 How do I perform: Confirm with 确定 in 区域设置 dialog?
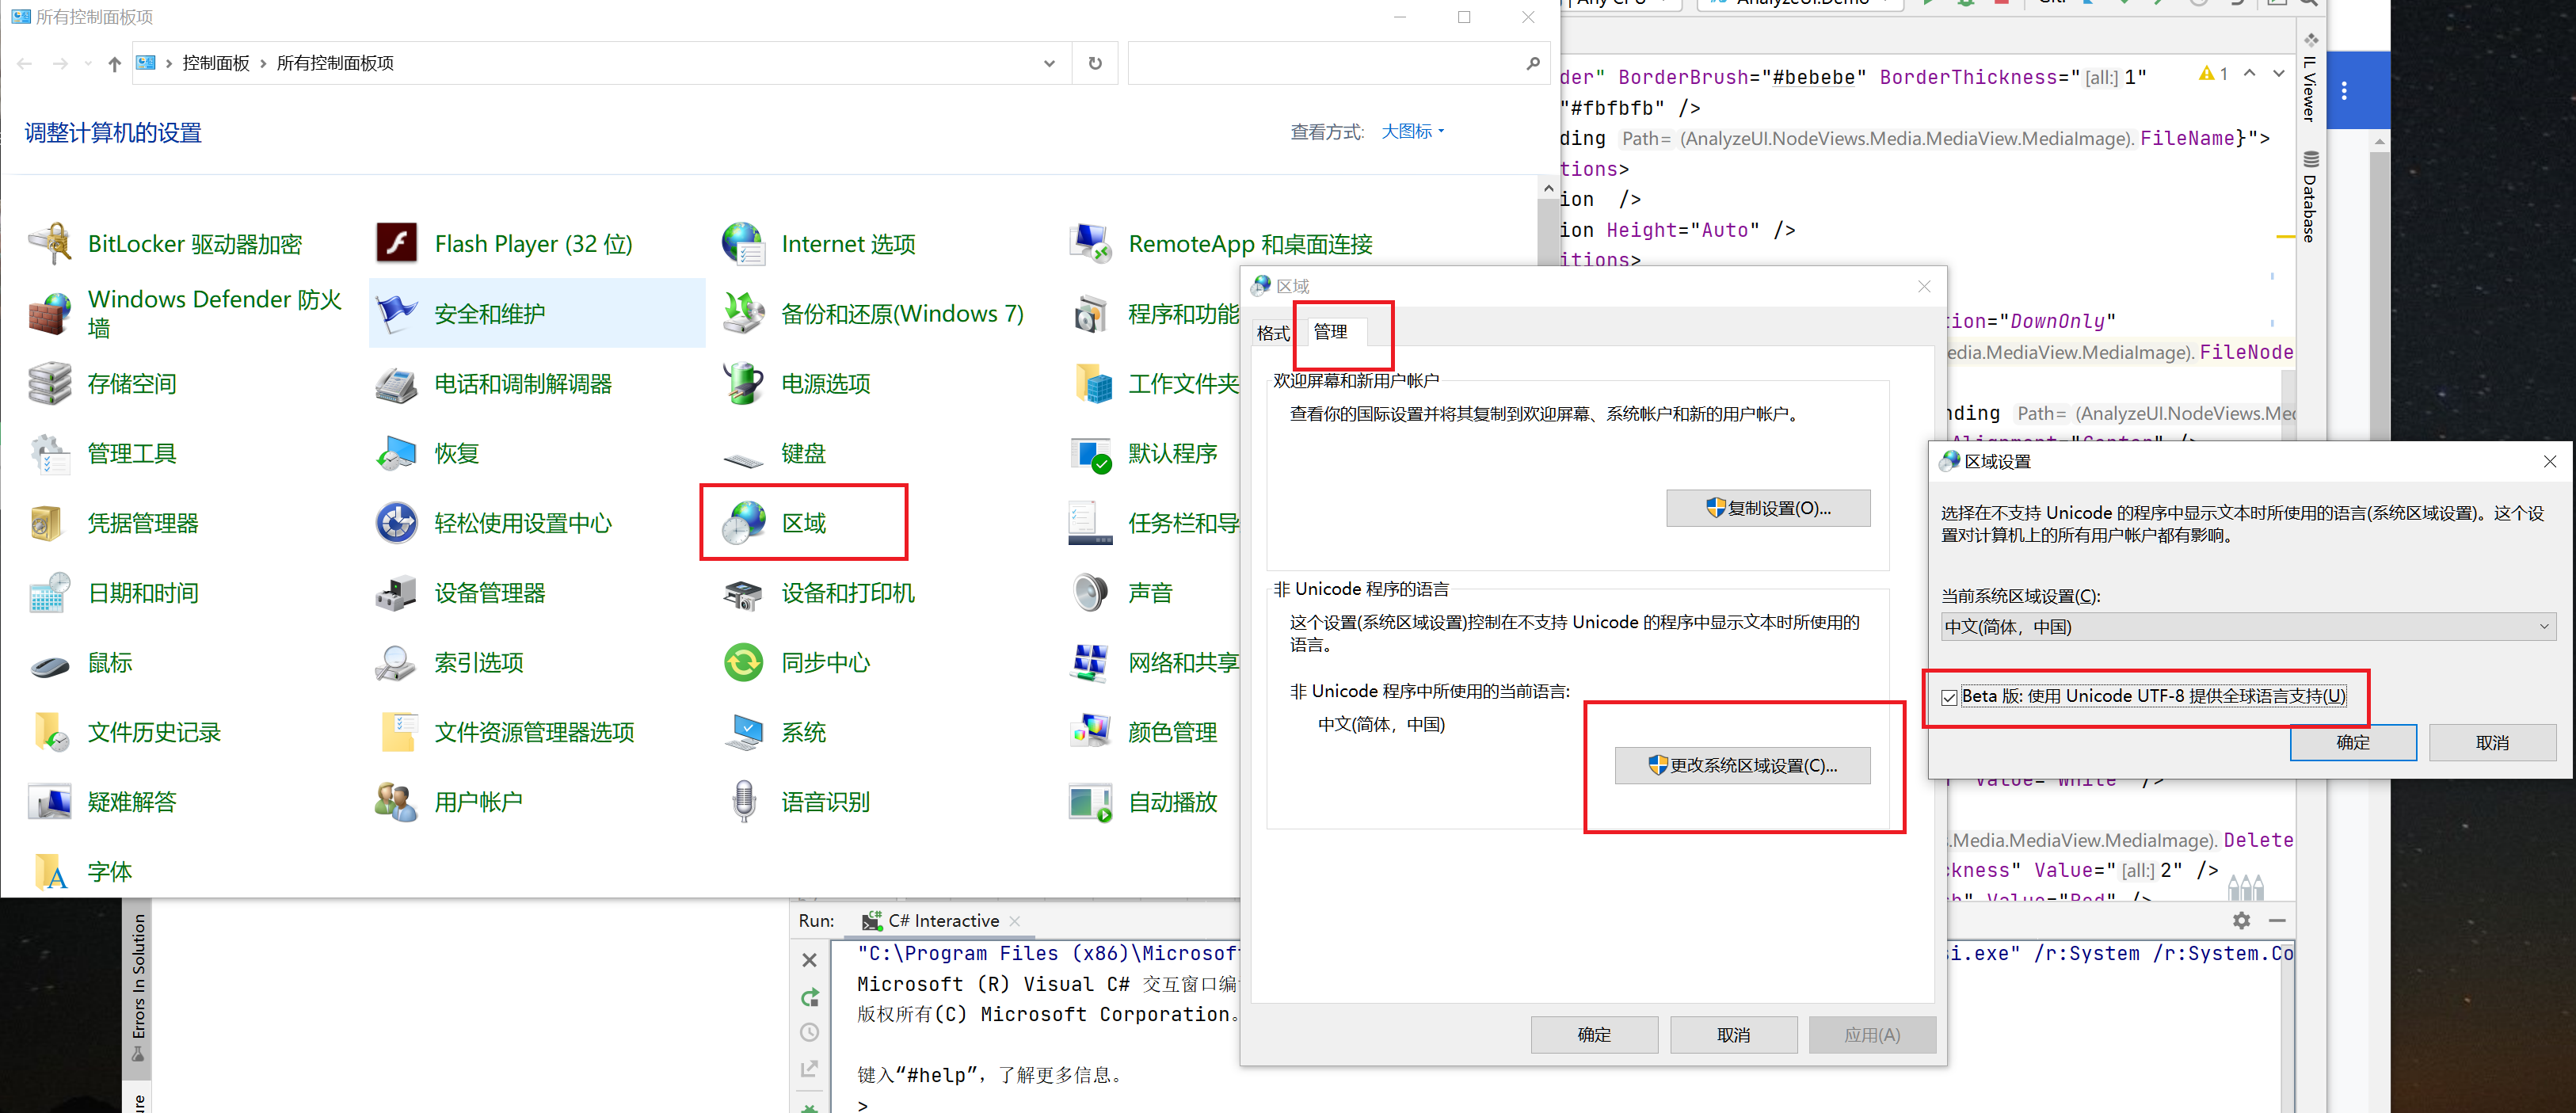(x=2352, y=742)
